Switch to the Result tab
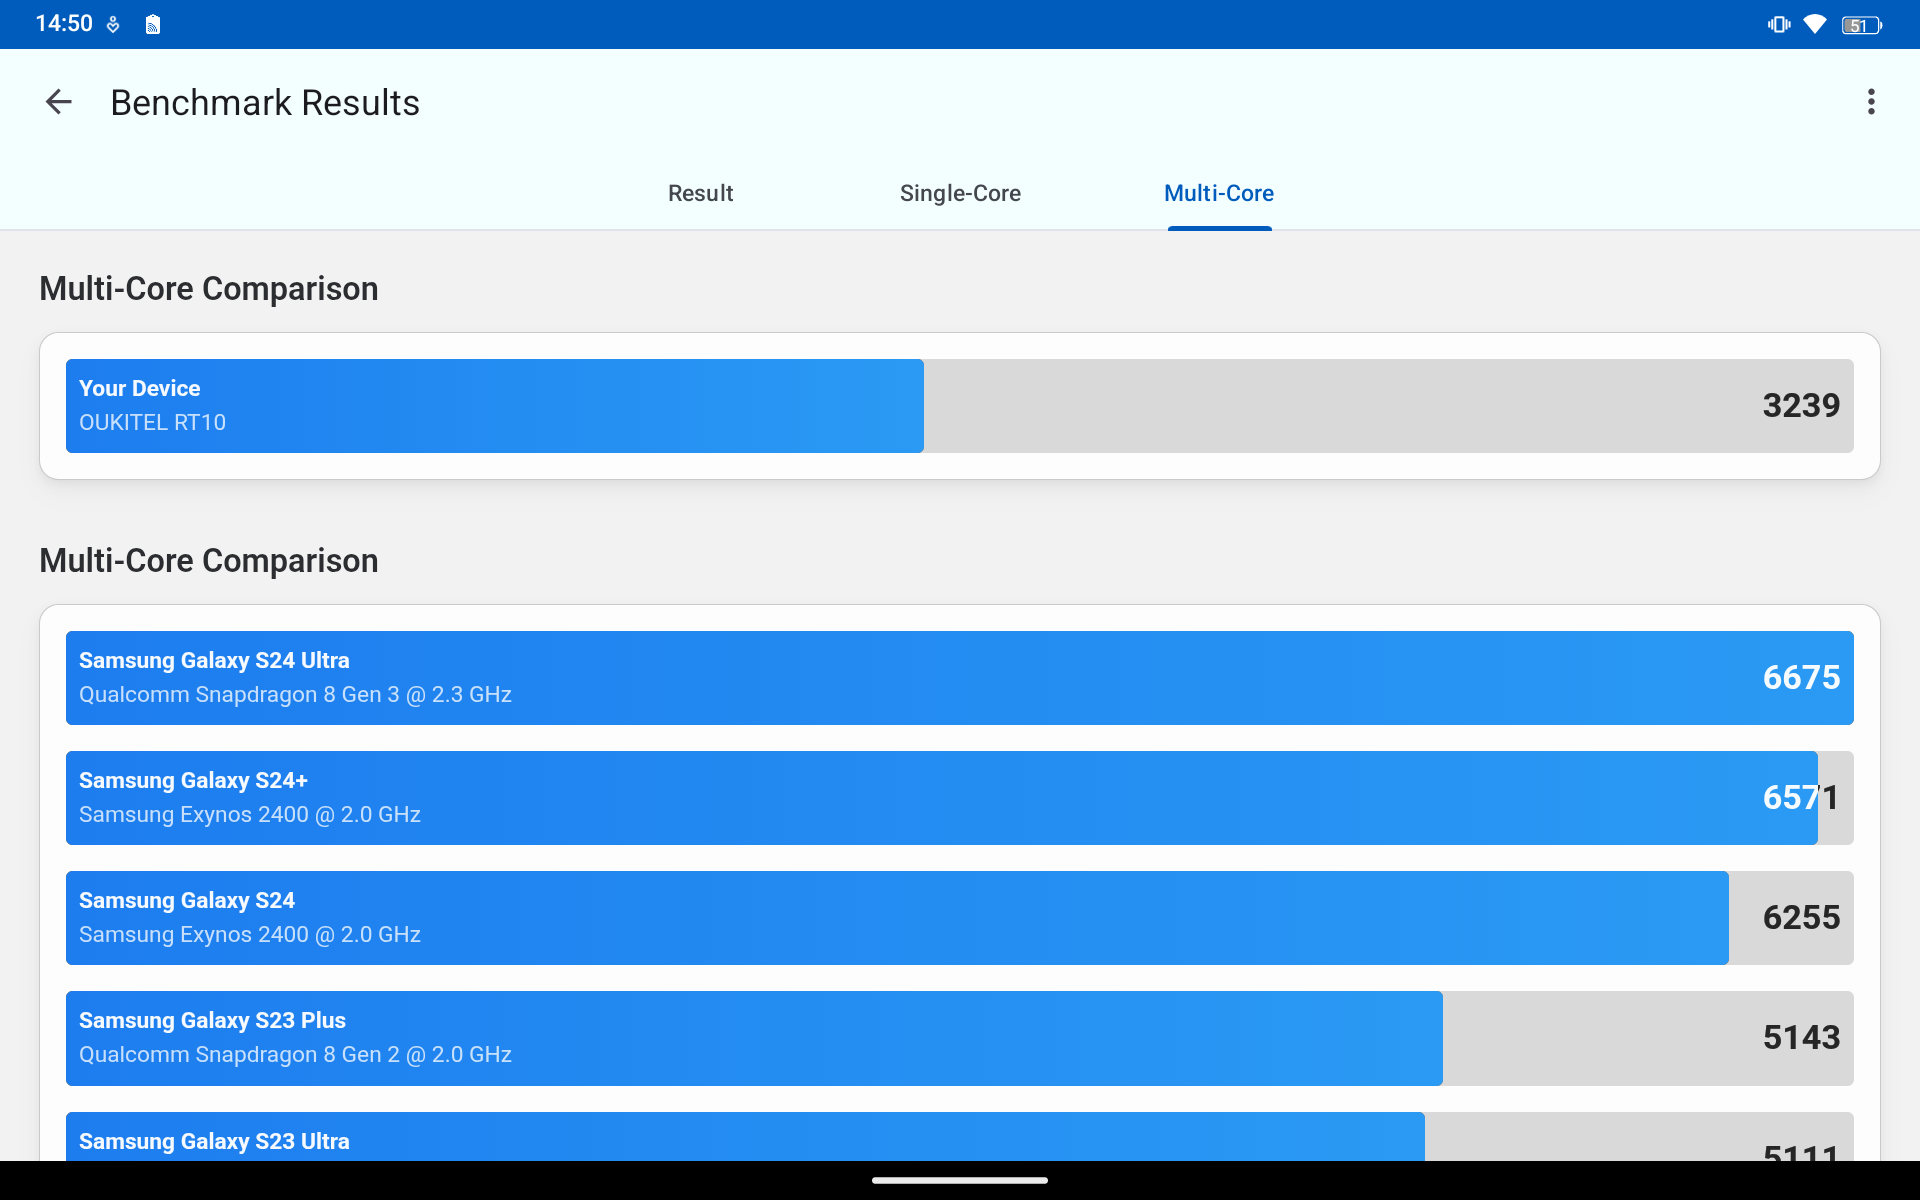This screenshot has height=1200, width=1920. (x=700, y=193)
